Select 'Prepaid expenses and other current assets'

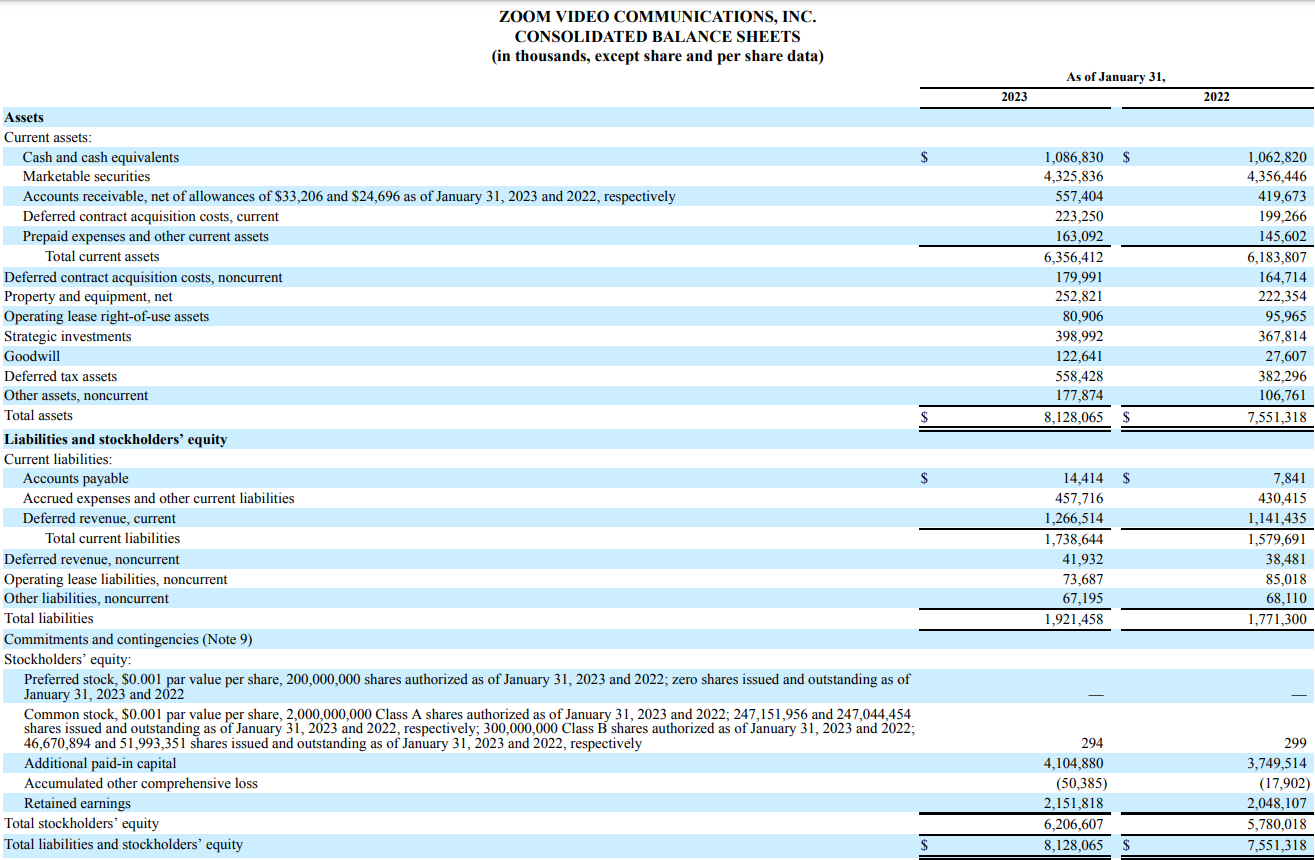(x=146, y=237)
